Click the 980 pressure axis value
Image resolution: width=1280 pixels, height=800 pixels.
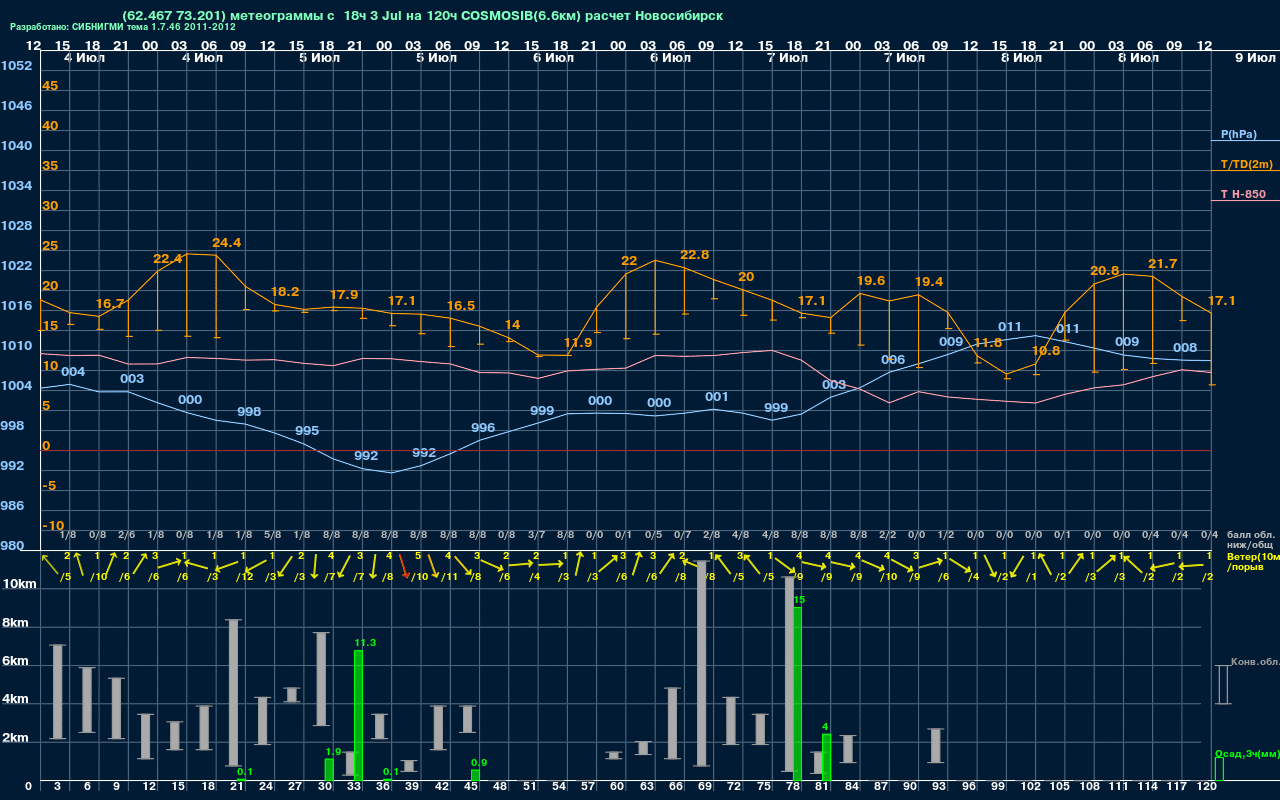pyautogui.click(x=13, y=546)
